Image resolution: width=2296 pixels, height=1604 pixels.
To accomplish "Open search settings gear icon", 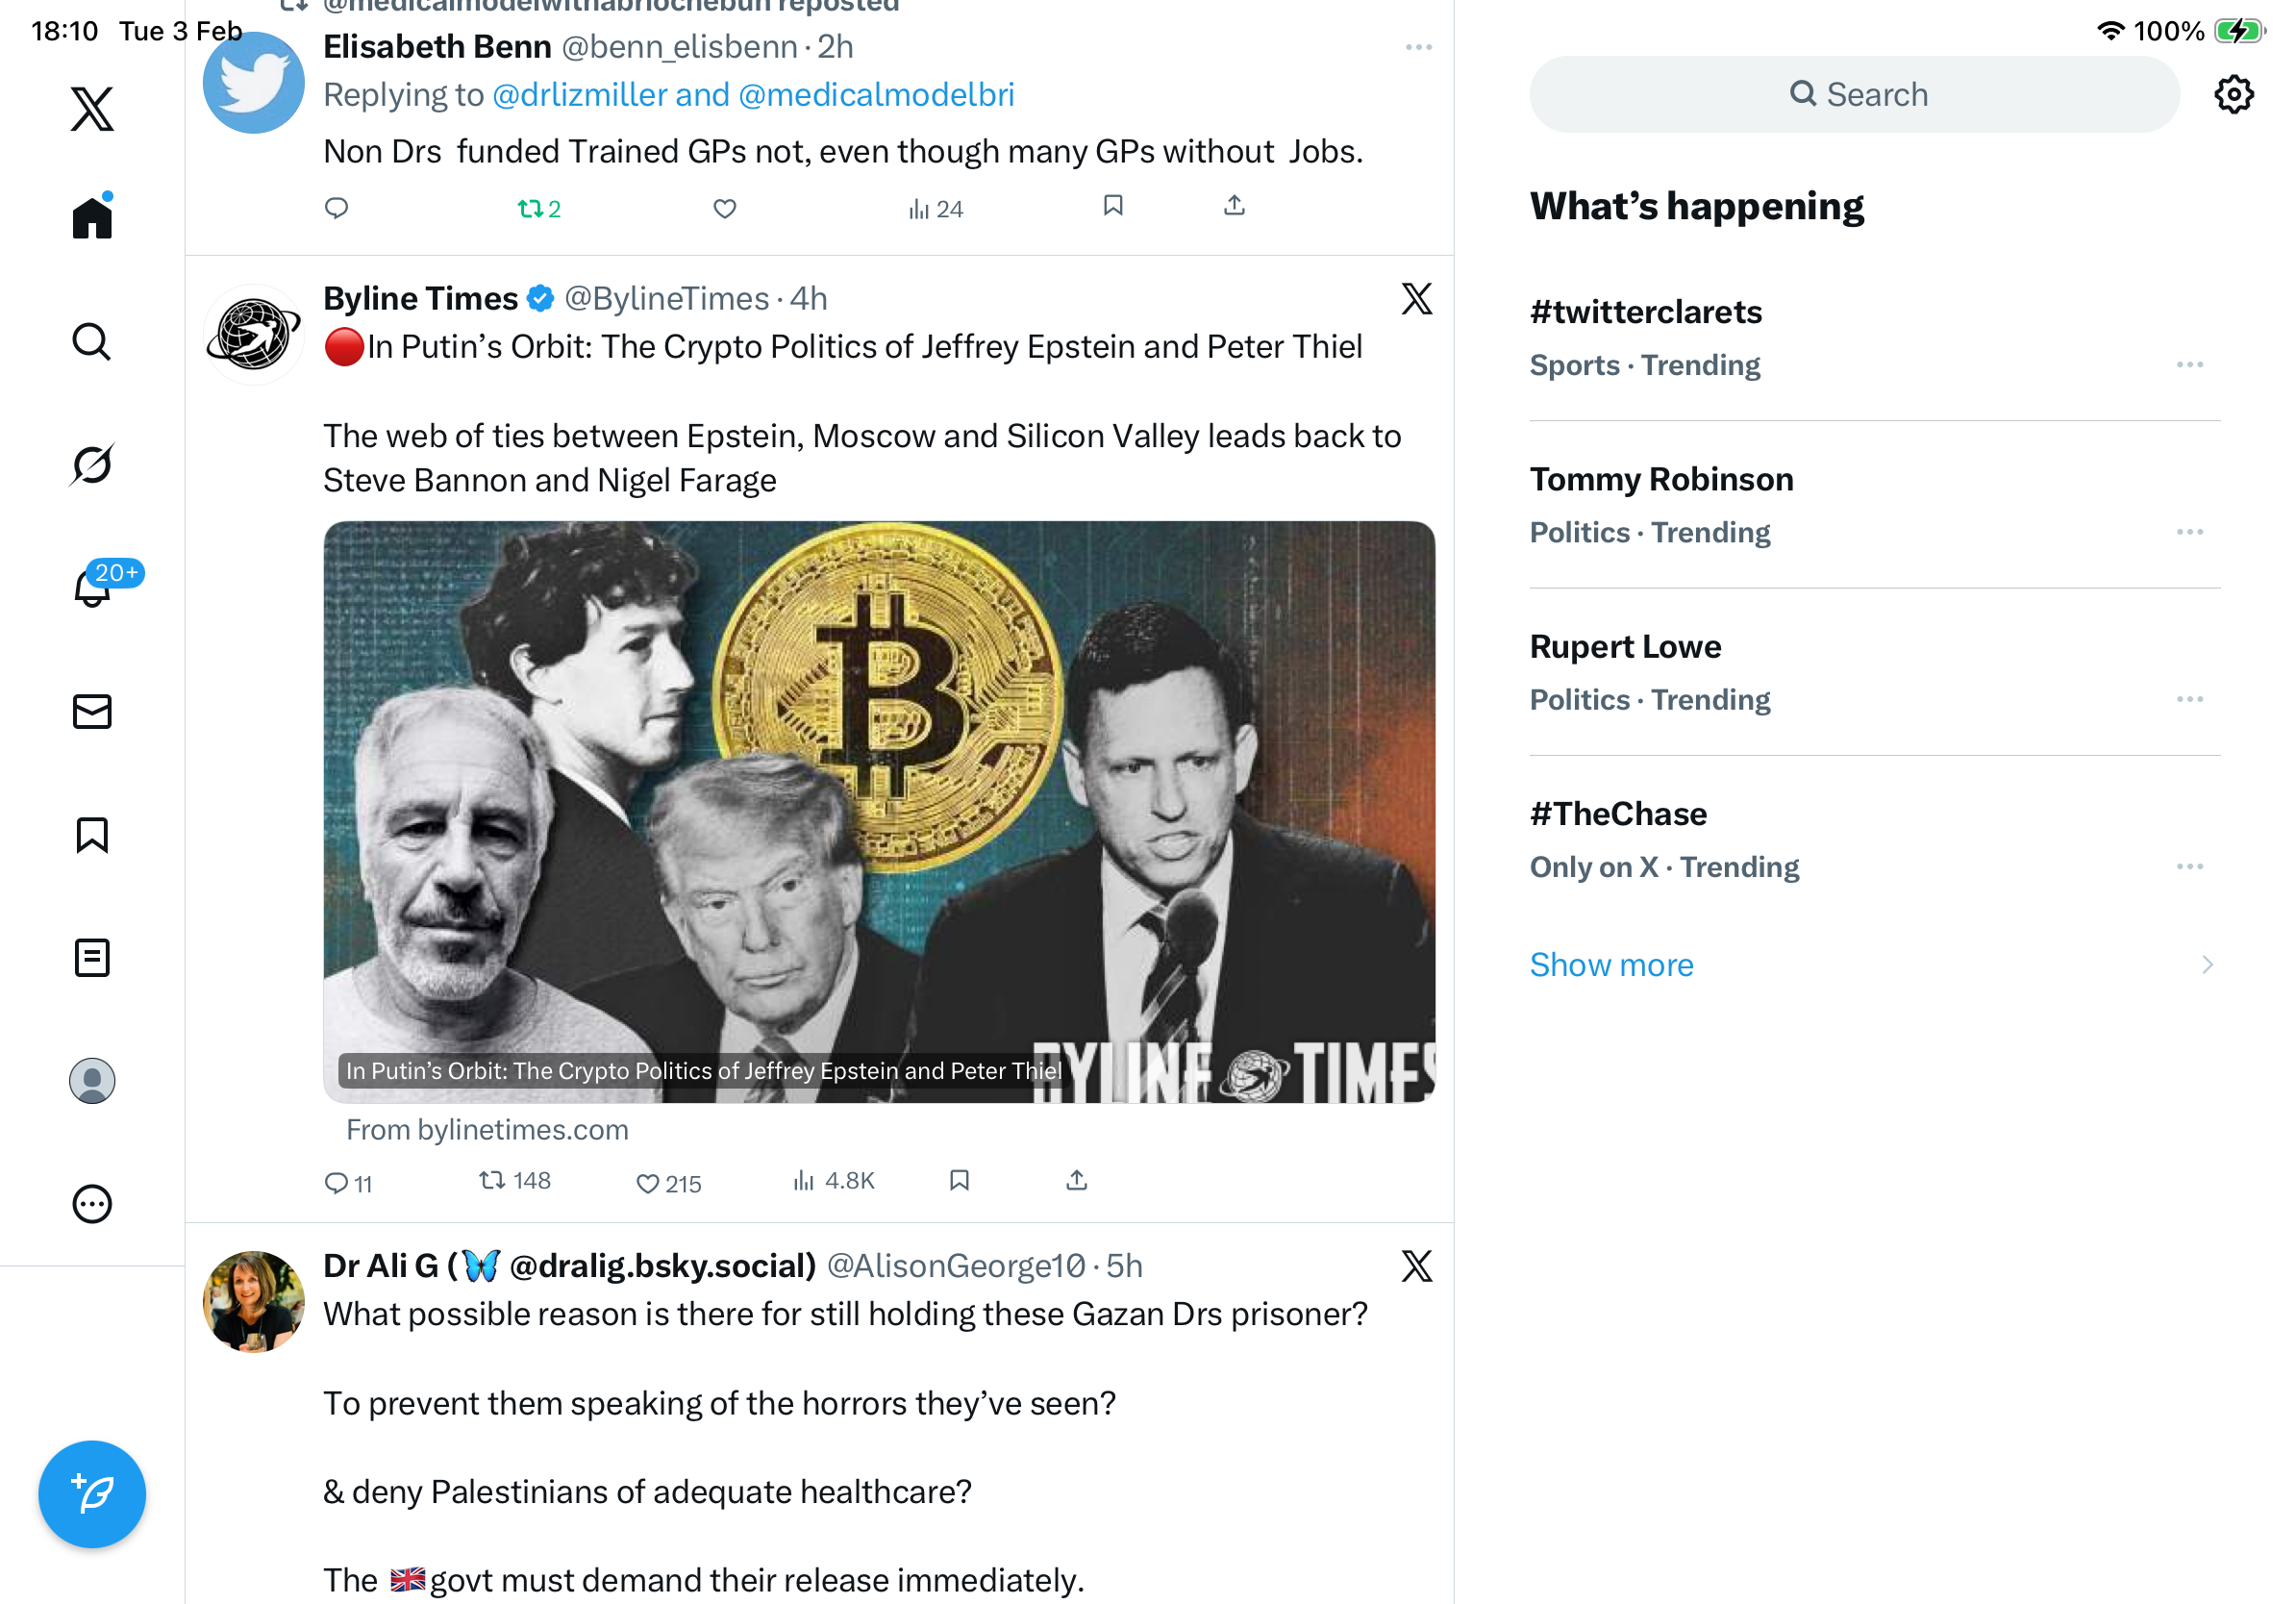I will coord(2233,95).
